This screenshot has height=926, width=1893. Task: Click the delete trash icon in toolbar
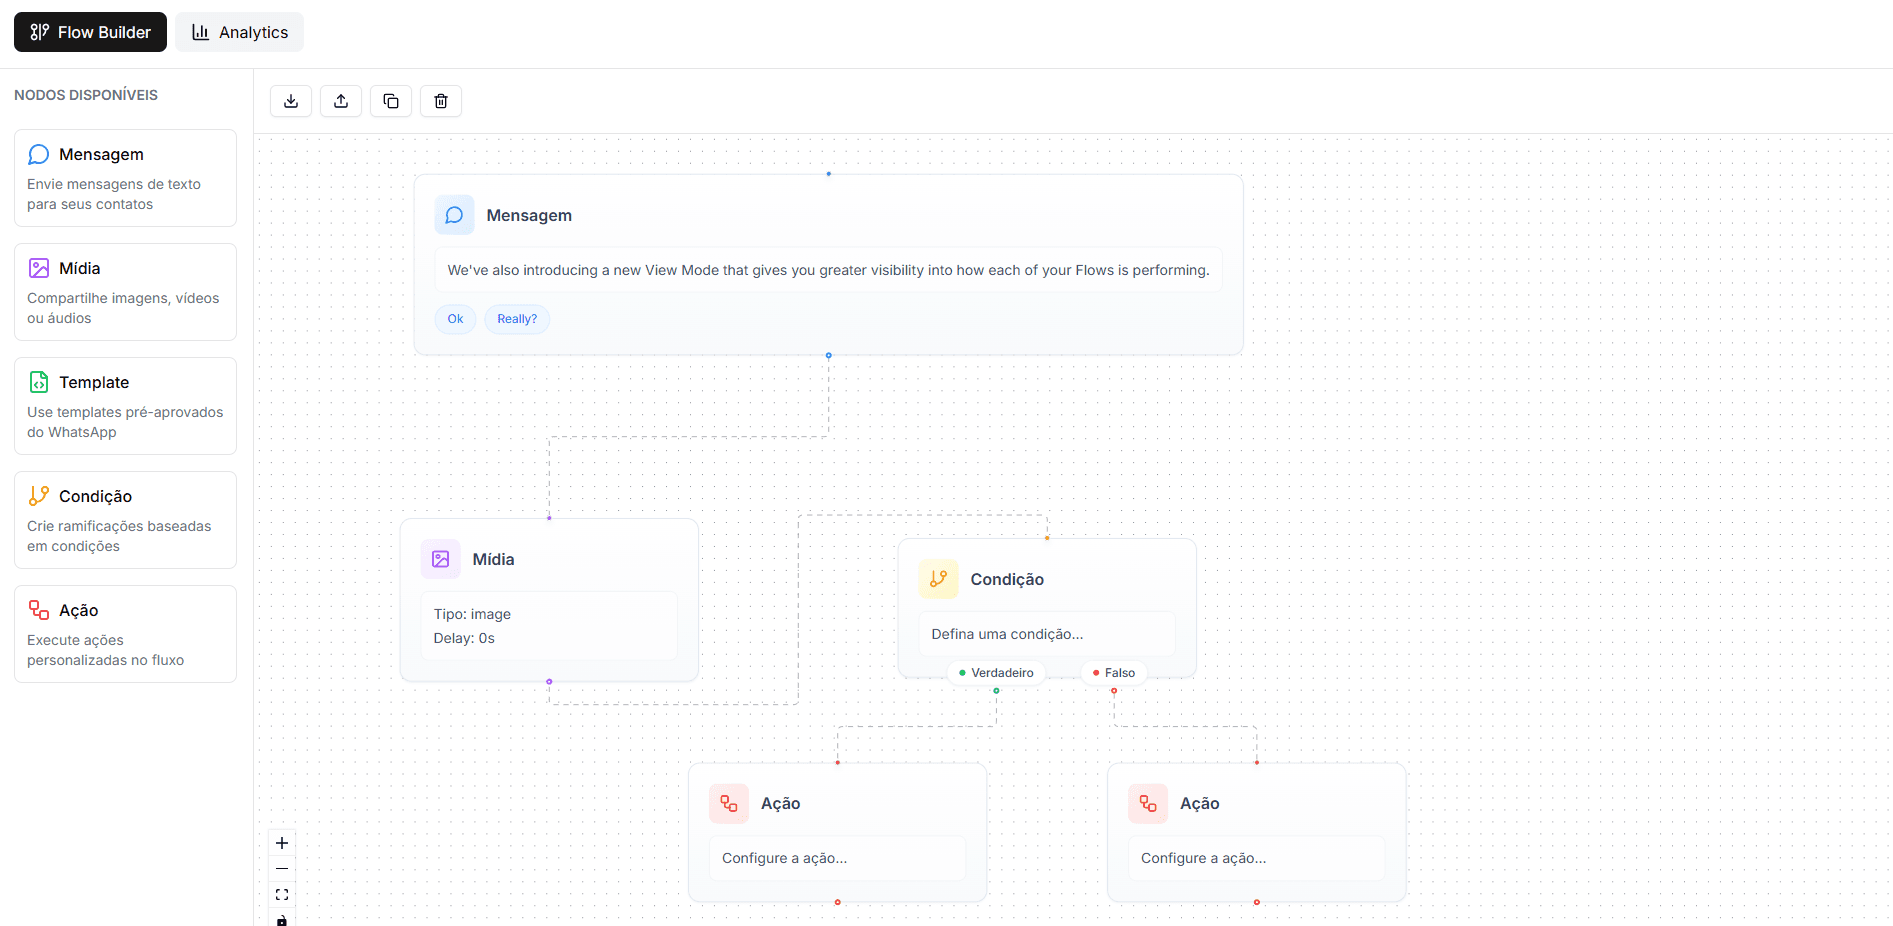pyautogui.click(x=440, y=100)
